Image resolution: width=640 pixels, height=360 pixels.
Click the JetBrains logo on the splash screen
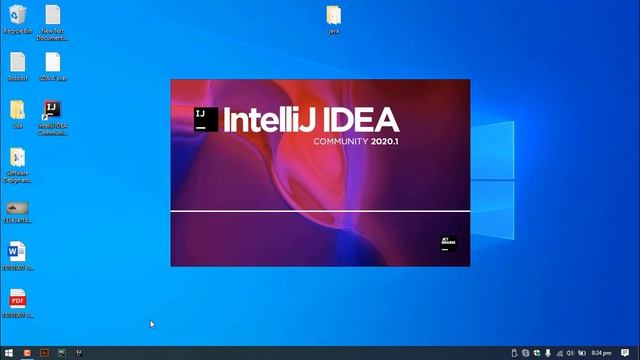click(449, 244)
